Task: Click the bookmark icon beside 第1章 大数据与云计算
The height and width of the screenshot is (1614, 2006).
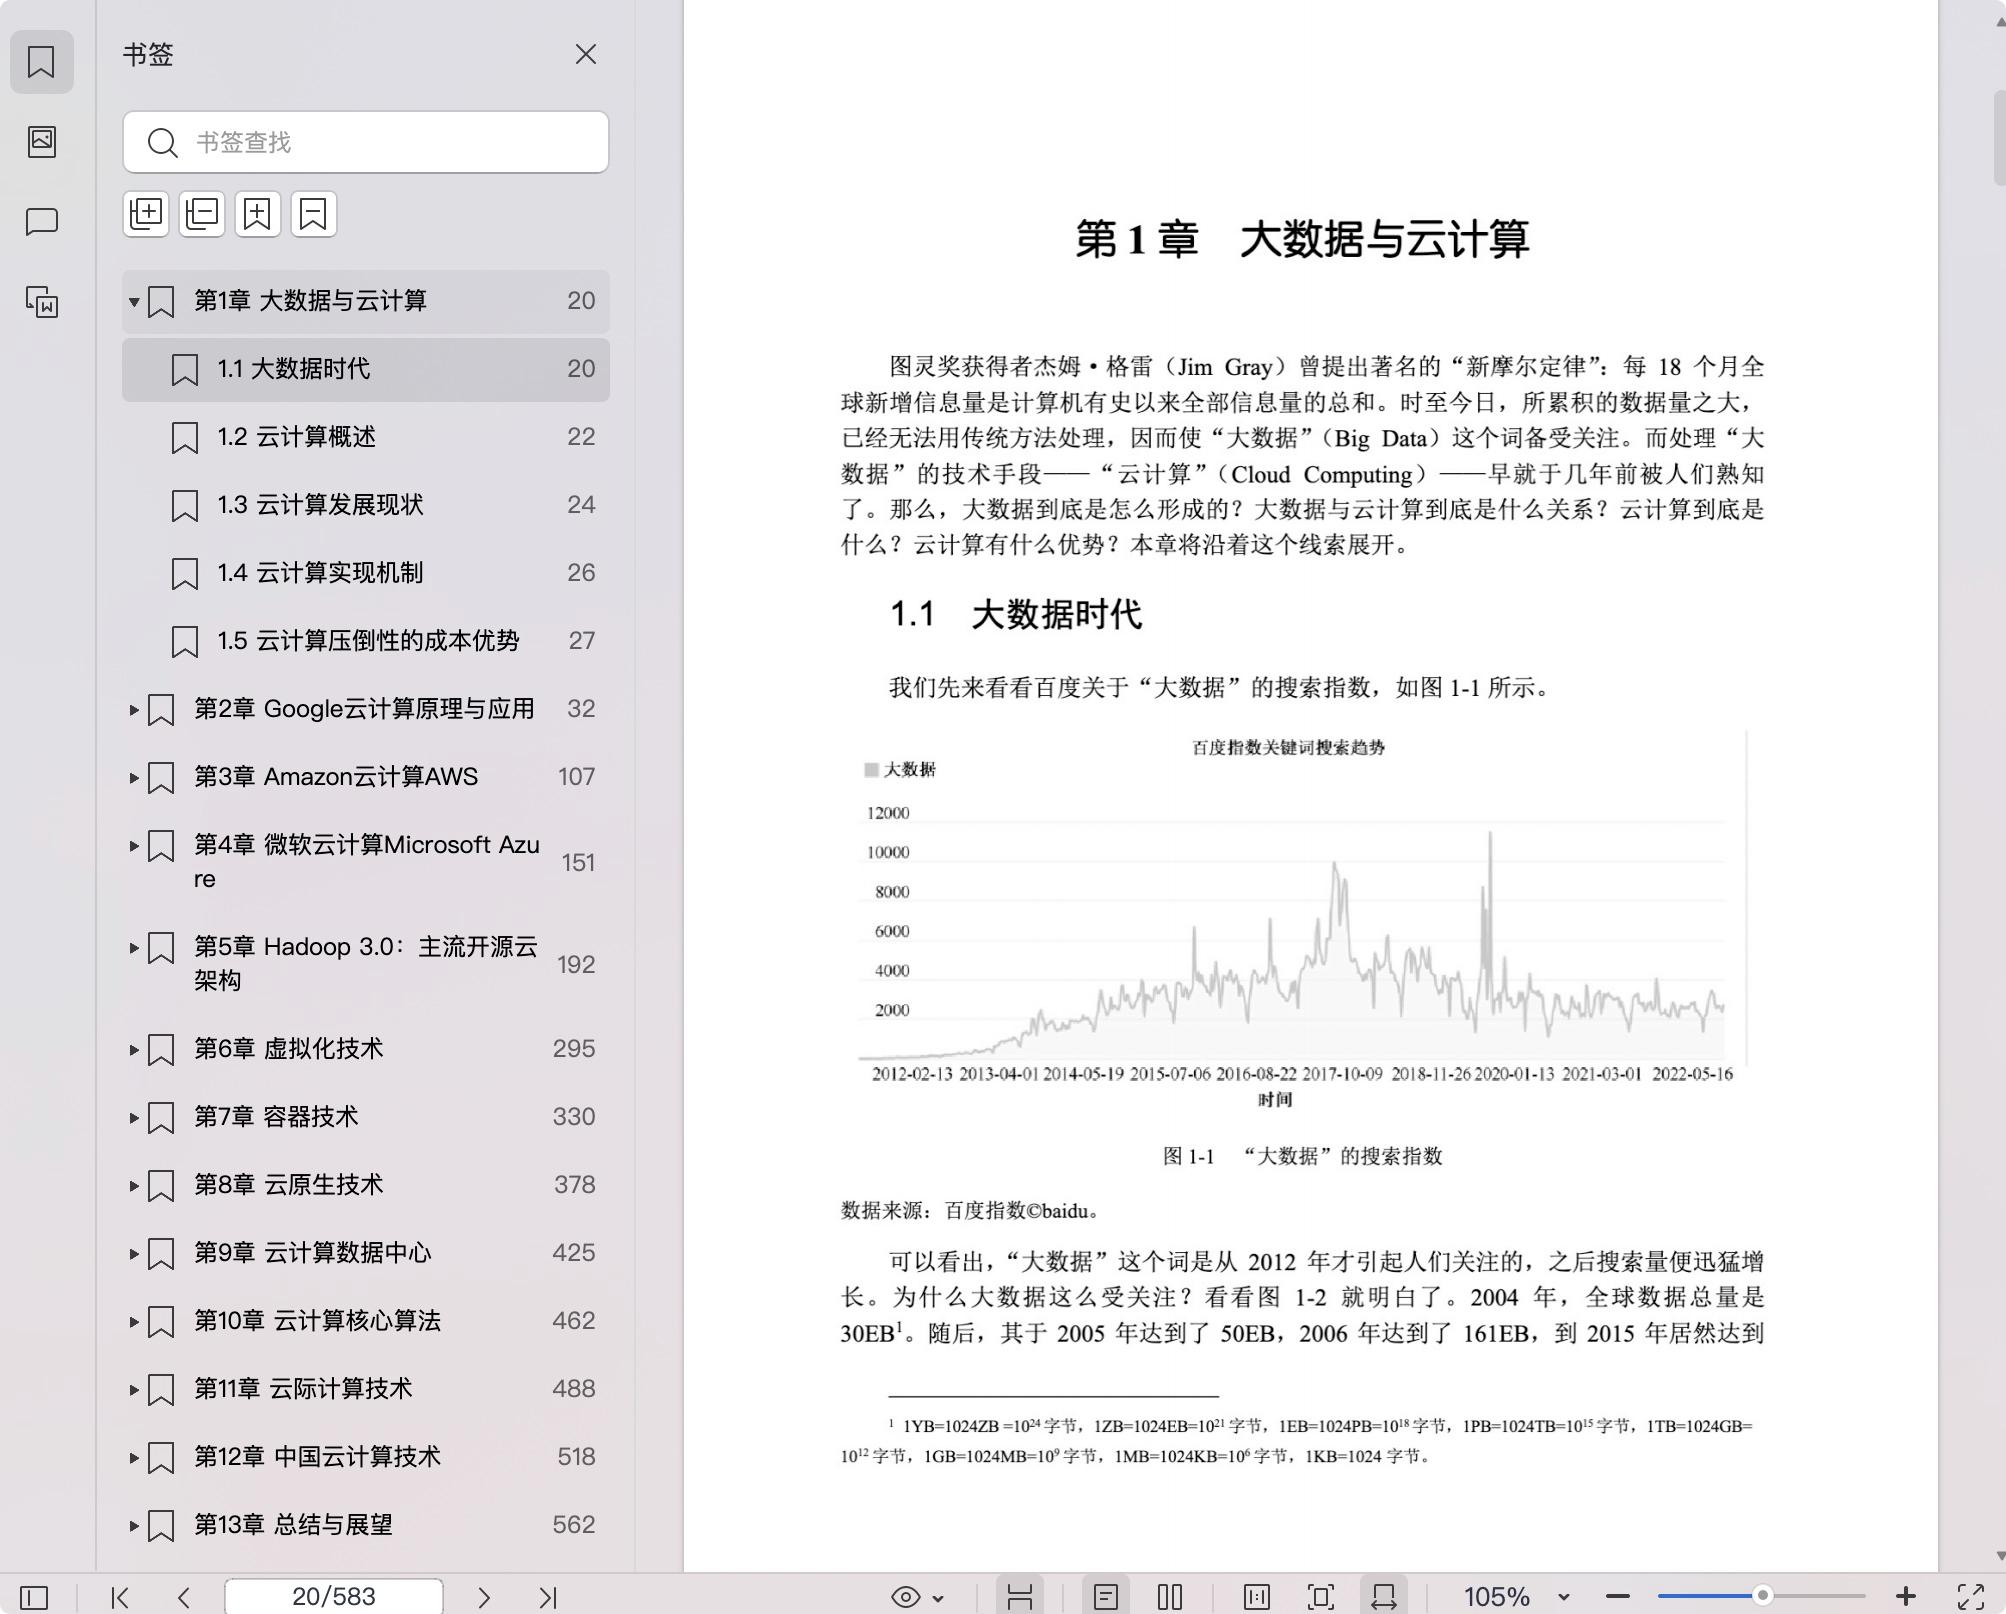Action: 161,302
